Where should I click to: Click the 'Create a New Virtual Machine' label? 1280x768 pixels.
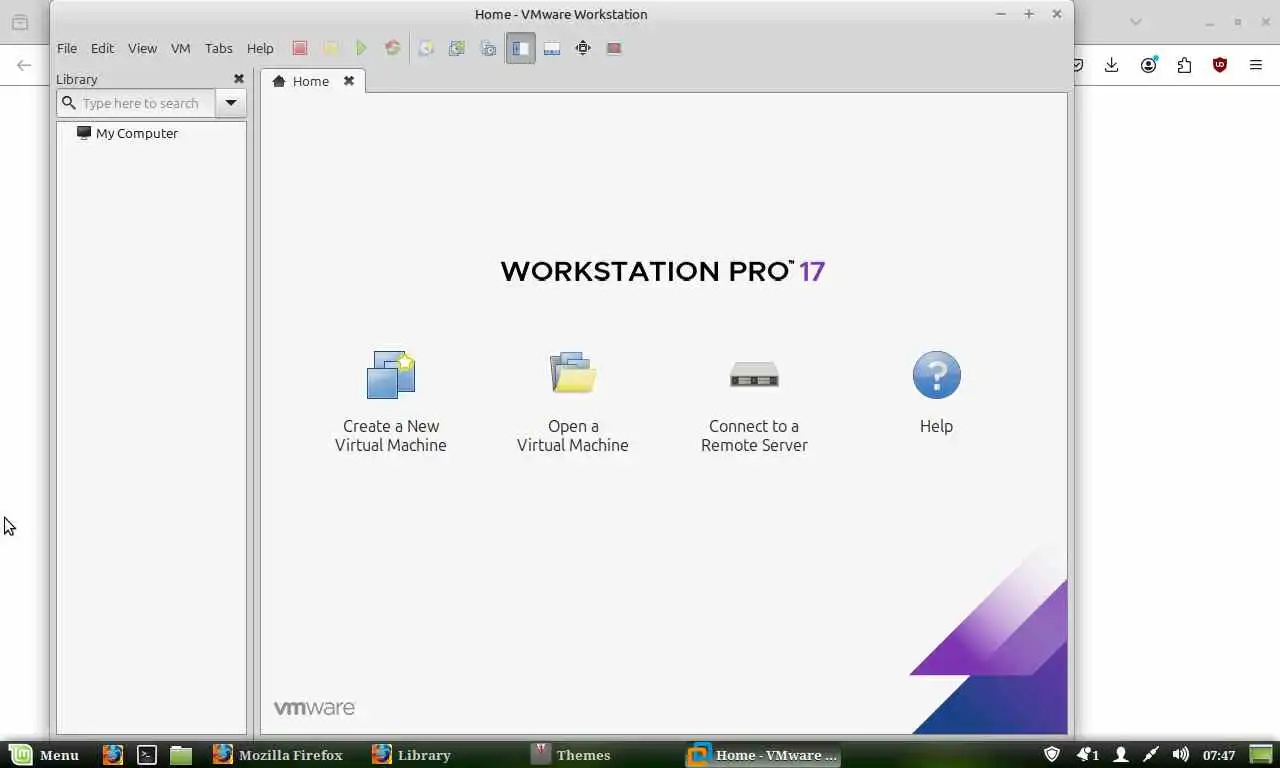(391, 435)
